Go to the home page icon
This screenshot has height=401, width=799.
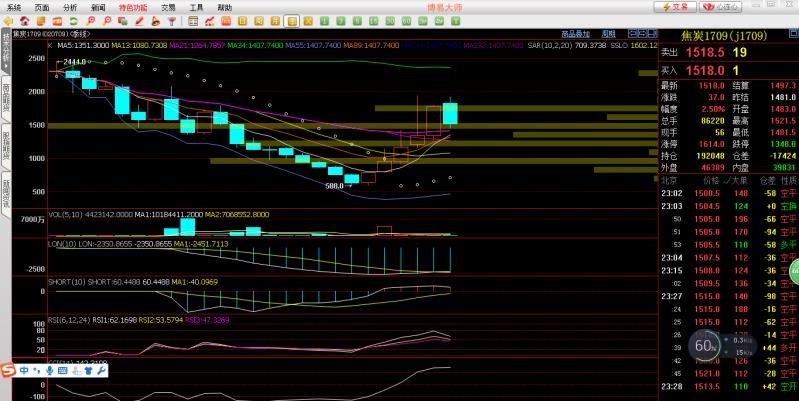[24, 21]
